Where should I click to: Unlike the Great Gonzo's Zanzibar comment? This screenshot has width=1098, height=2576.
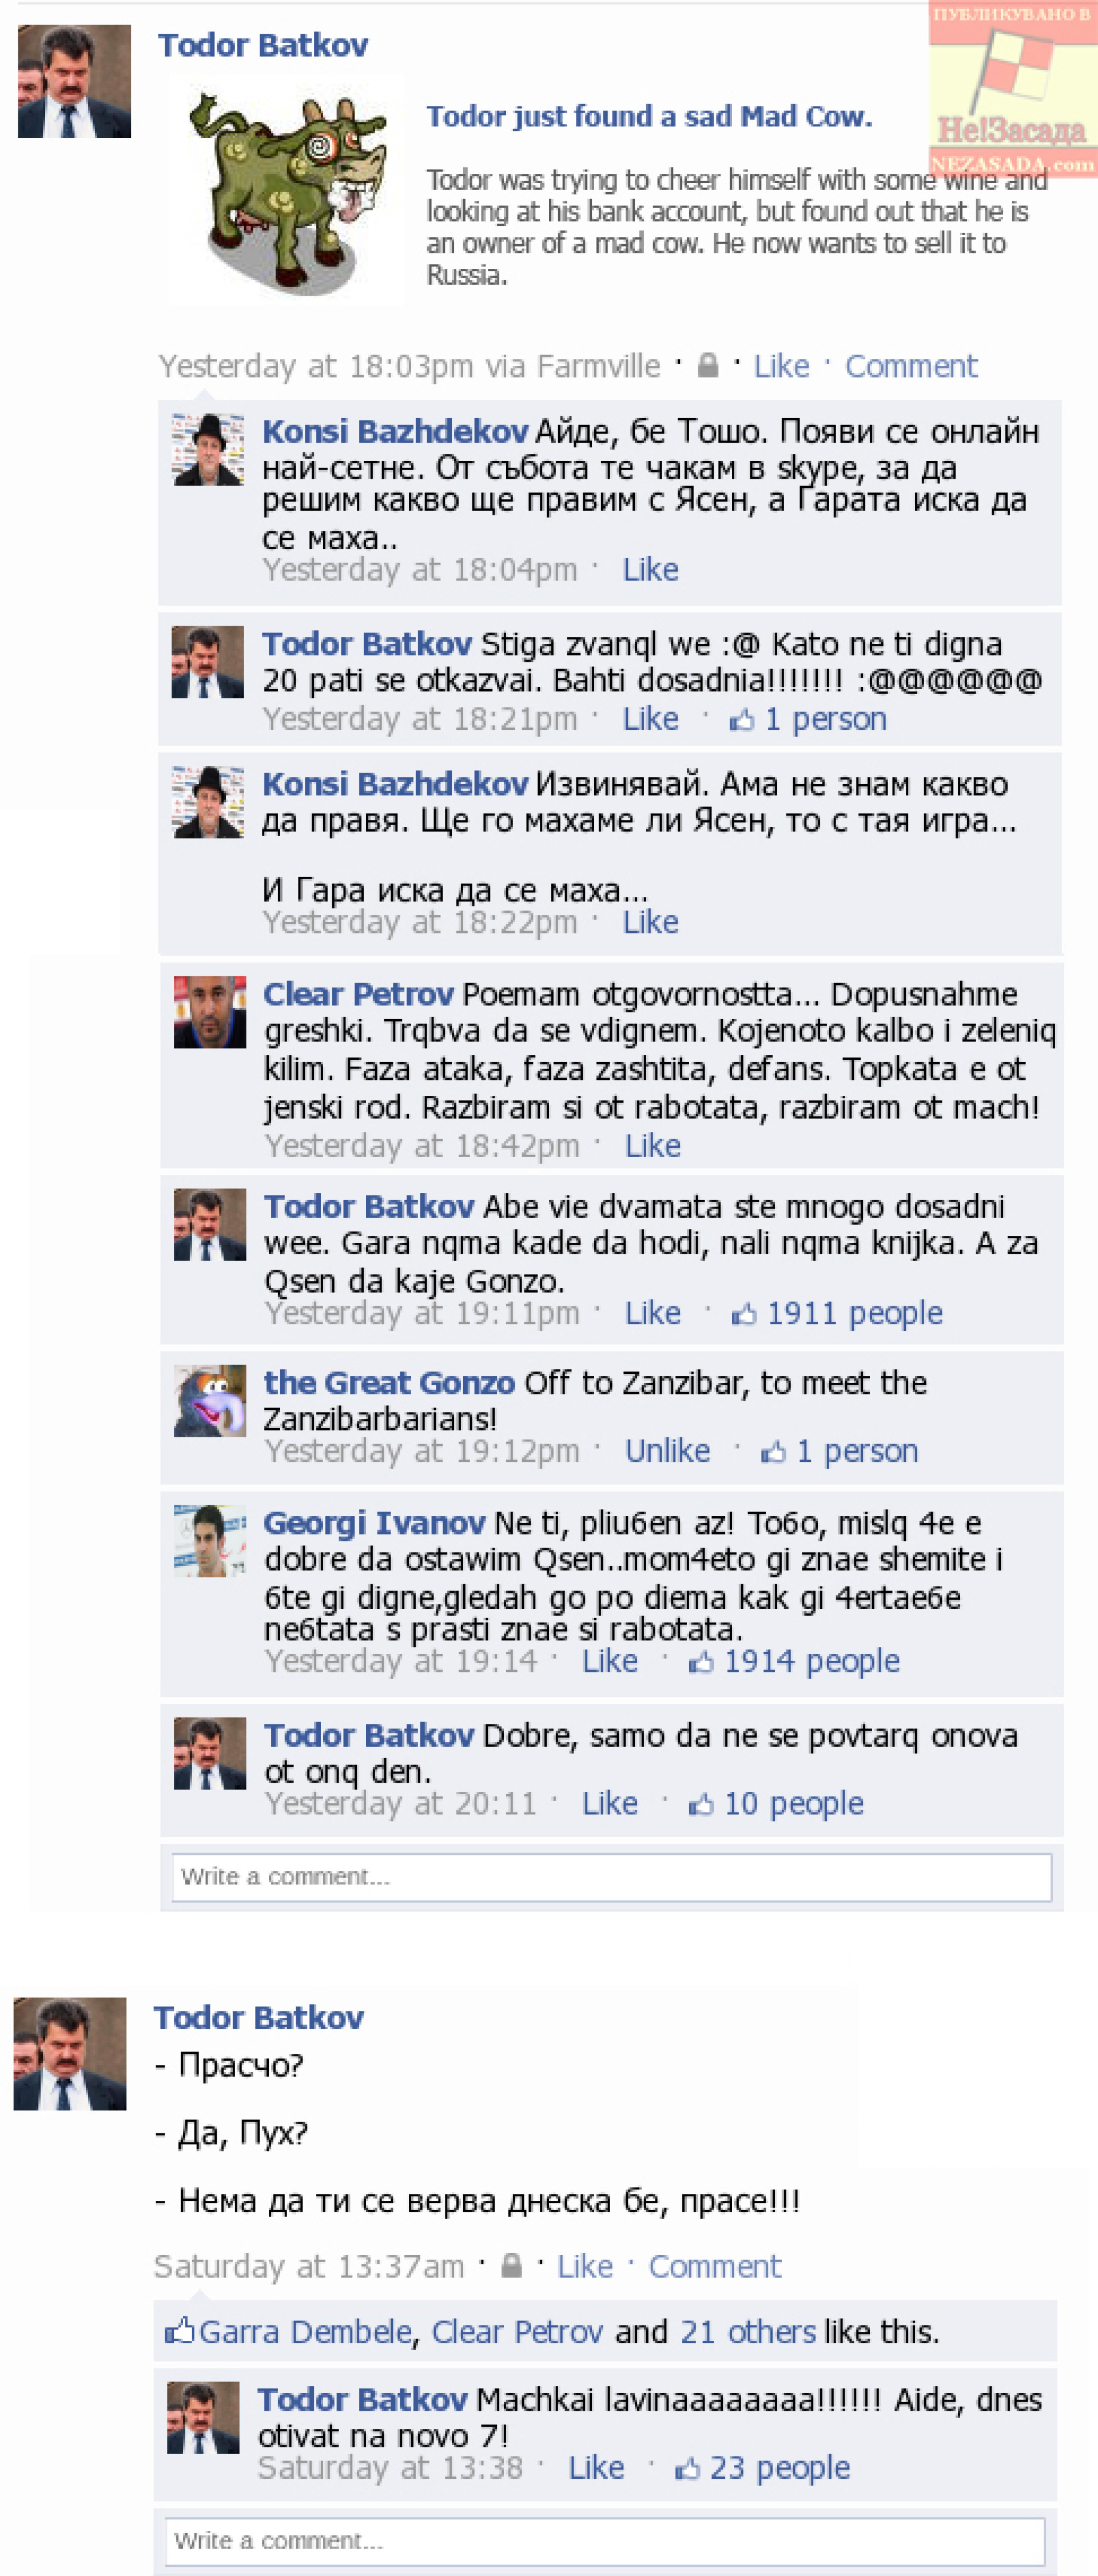coord(667,1451)
